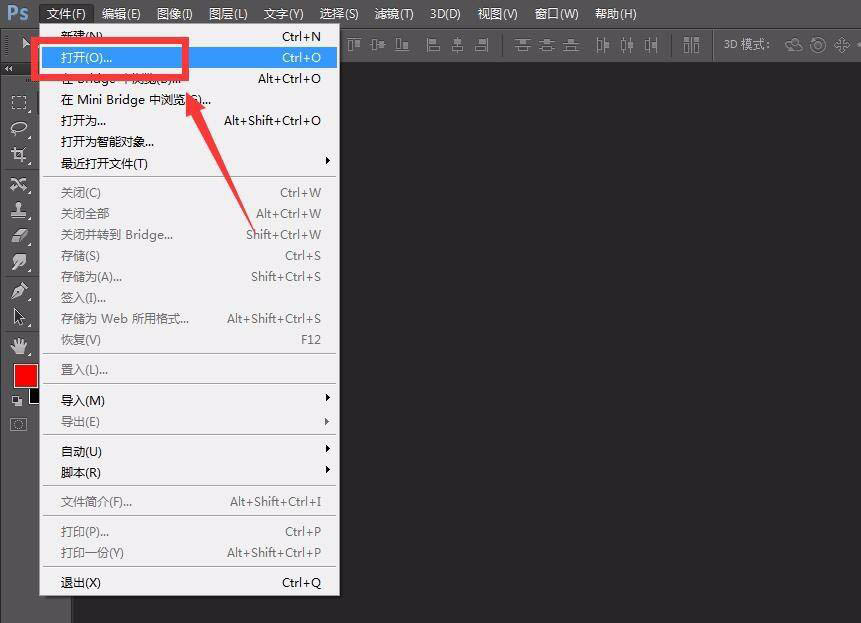Collapse the toolbar with the double-arrow chevron
Screen dimensions: 861x623
coord(10,68)
